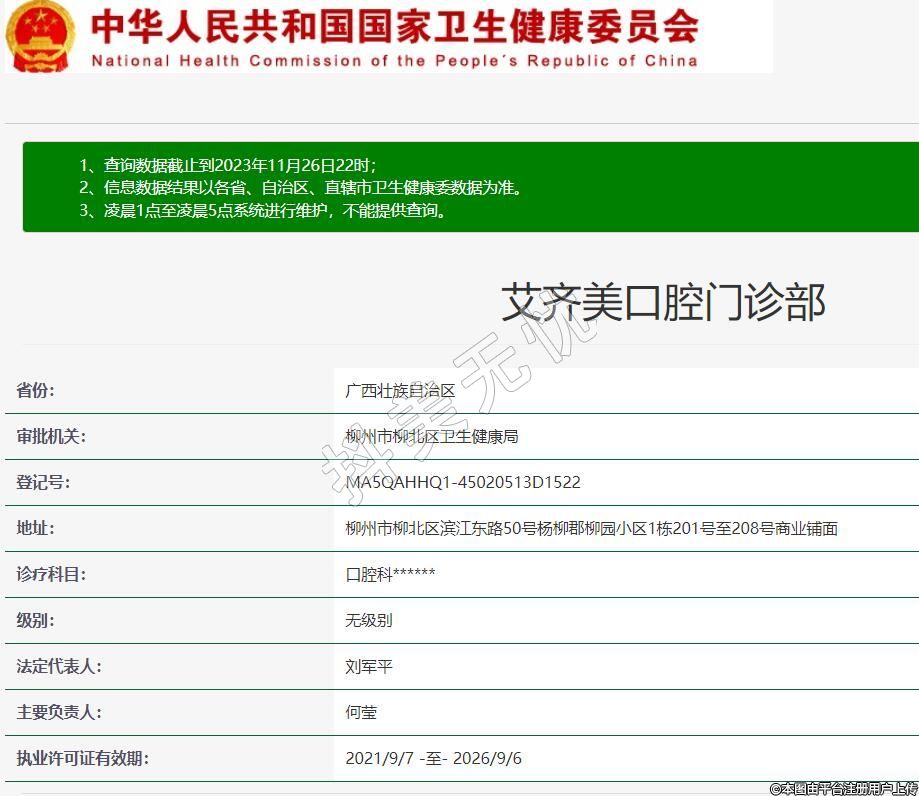Click the approval authority value 柳州市柳北区卫生健康局
Screen dimensions: 919x796
tap(431, 436)
